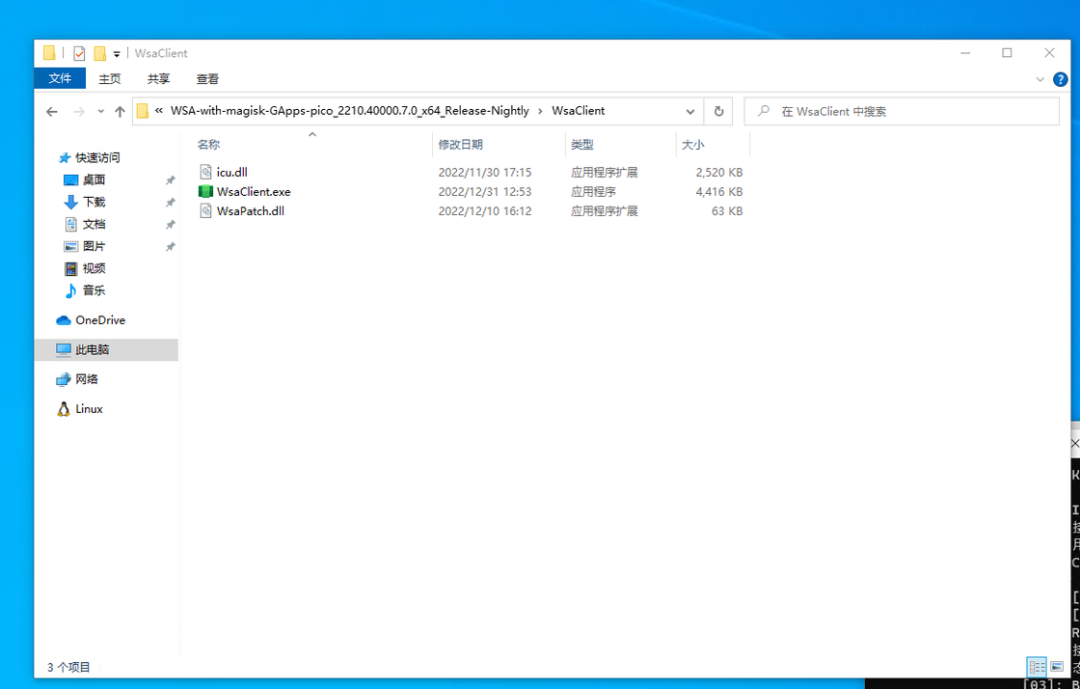This screenshot has height=689, width=1080.
Task: Click the 4,416 KB size cell
Action: [x=719, y=192]
